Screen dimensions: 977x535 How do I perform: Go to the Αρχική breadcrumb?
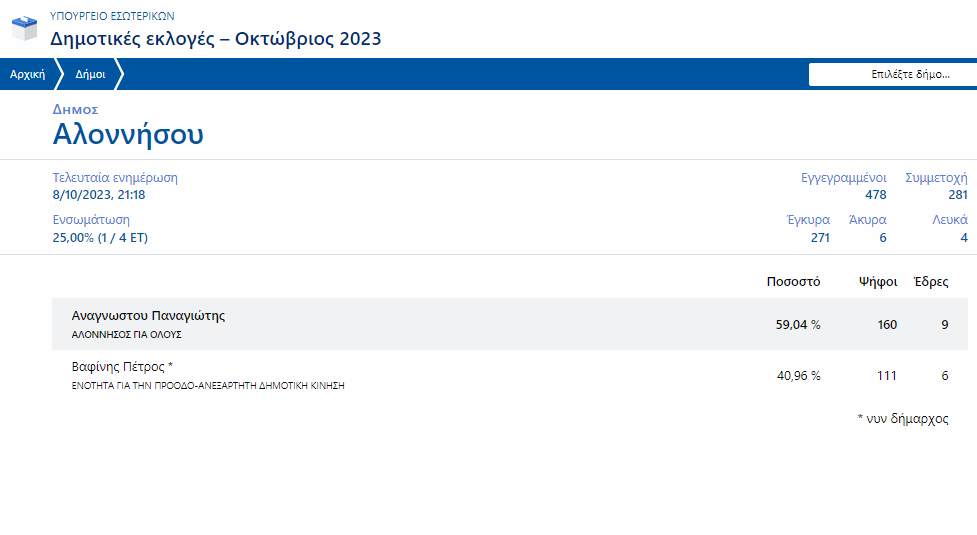(28, 74)
